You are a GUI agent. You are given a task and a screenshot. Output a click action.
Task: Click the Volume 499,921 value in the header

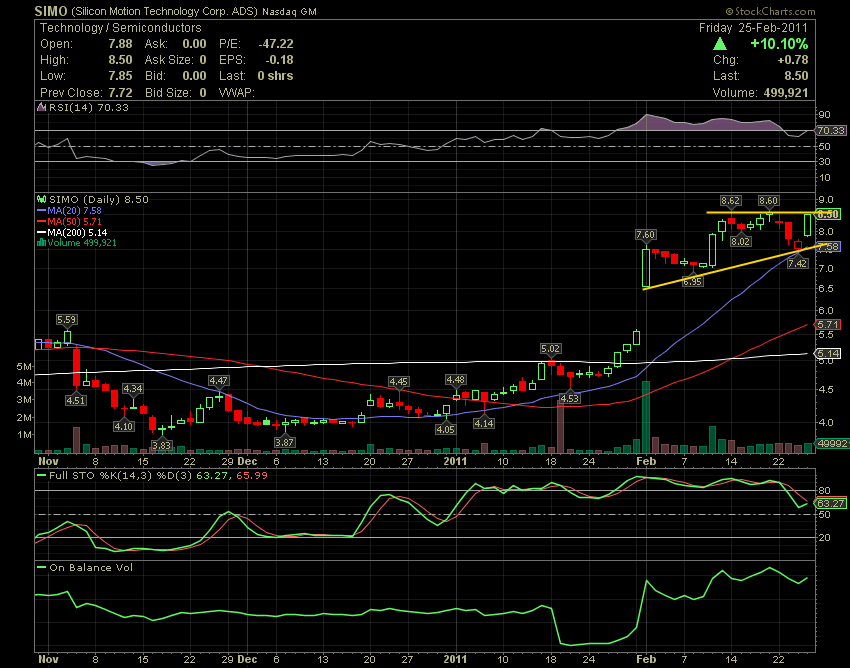[786, 93]
